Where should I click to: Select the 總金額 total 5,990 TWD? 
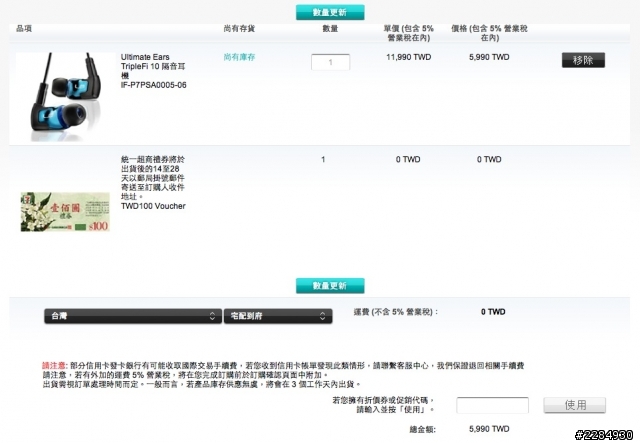pos(489,429)
